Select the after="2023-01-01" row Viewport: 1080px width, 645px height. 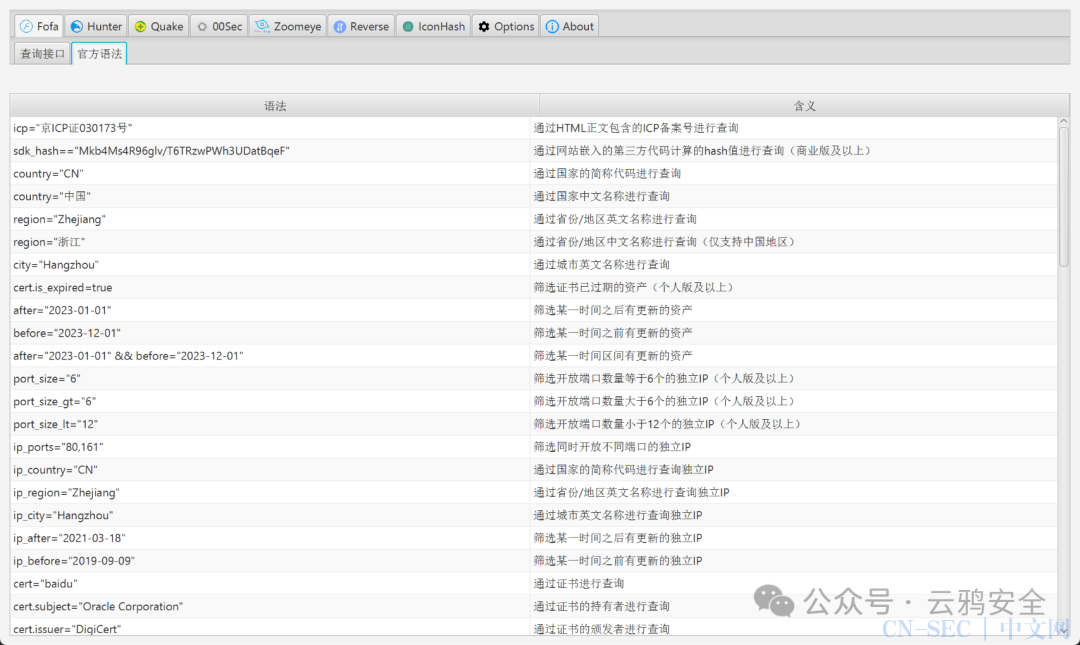click(534, 310)
